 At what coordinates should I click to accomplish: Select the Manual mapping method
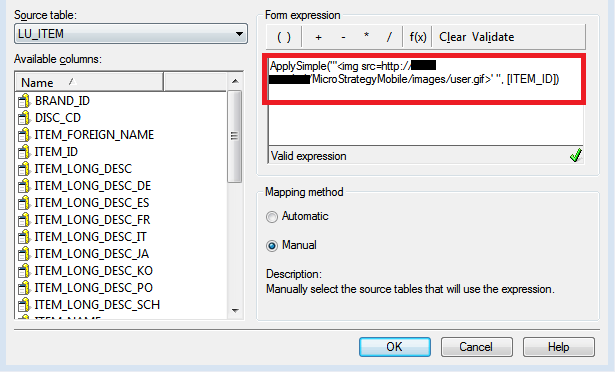tap(272, 246)
